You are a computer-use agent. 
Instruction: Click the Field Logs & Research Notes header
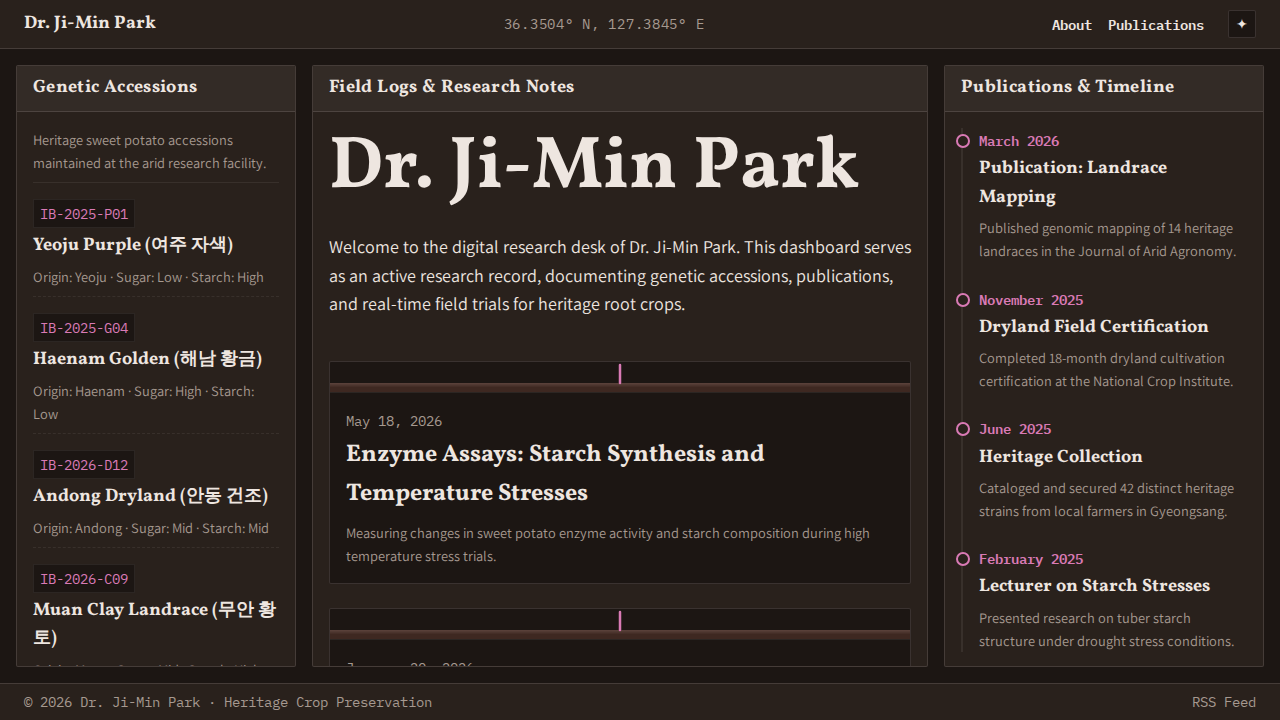click(620, 88)
